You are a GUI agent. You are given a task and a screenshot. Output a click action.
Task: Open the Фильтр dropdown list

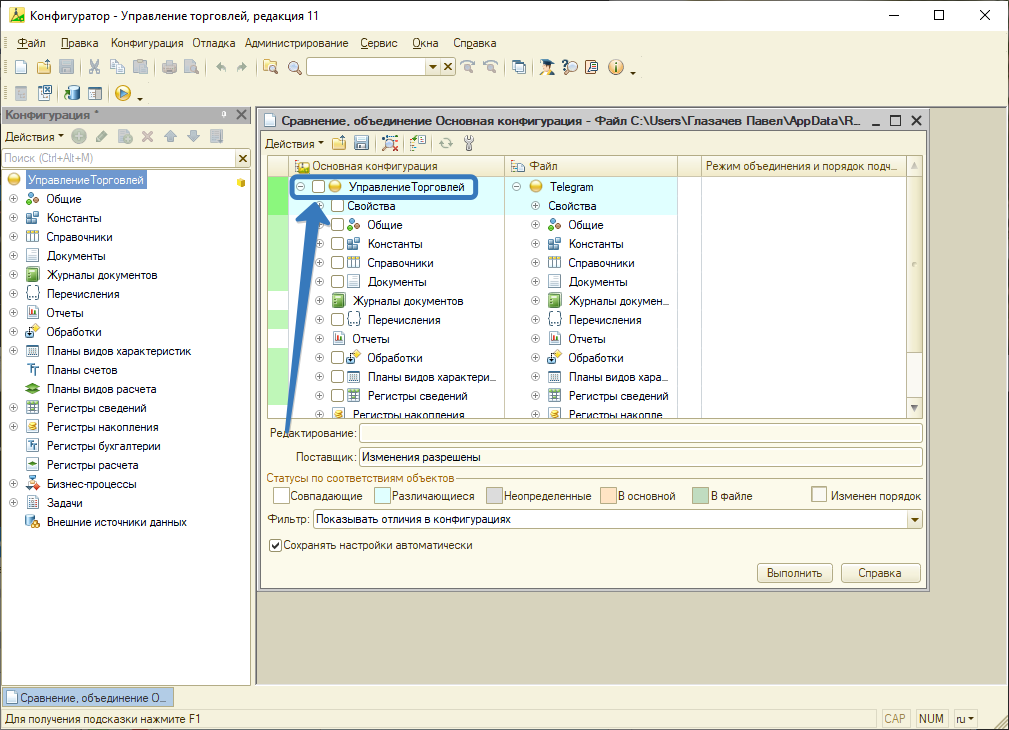pos(913,520)
